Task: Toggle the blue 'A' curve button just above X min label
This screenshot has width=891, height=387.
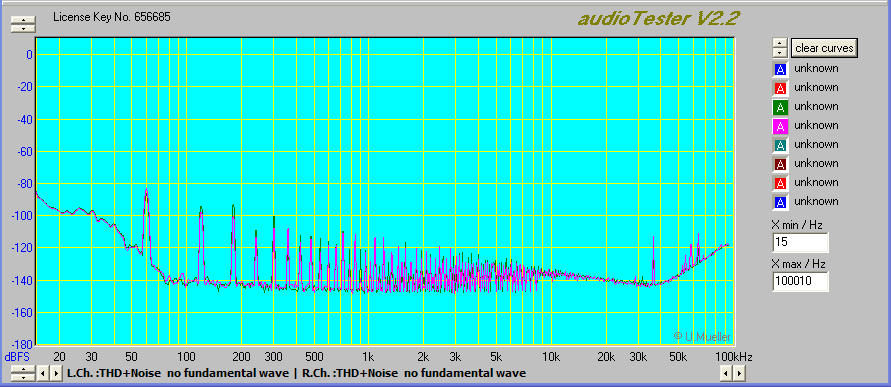Action: click(781, 202)
